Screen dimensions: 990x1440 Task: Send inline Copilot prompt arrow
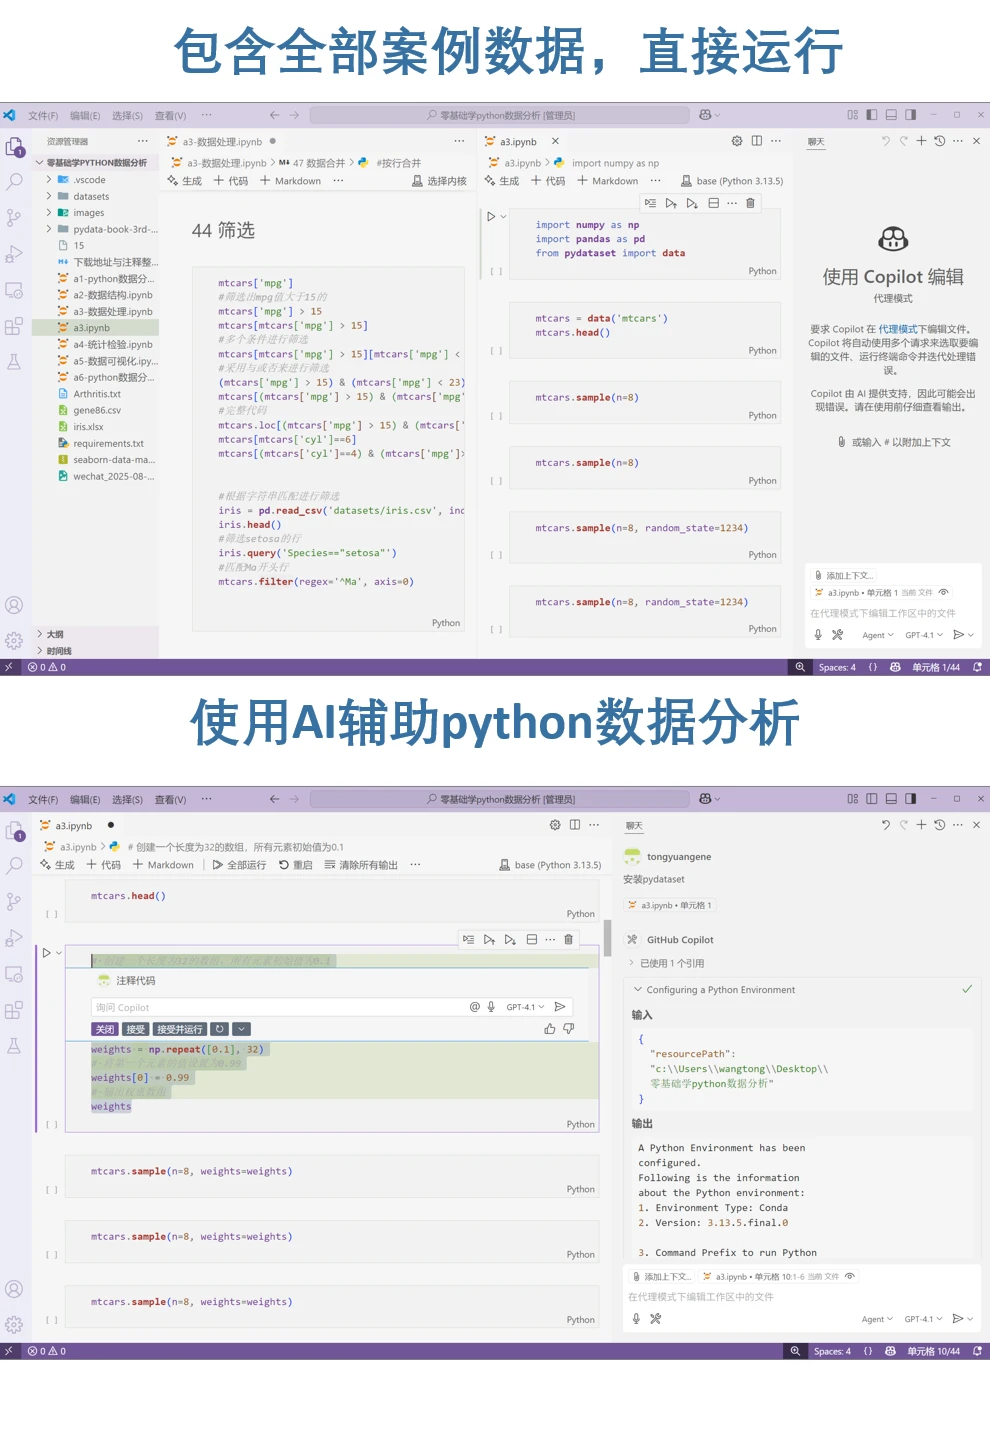click(x=560, y=1007)
